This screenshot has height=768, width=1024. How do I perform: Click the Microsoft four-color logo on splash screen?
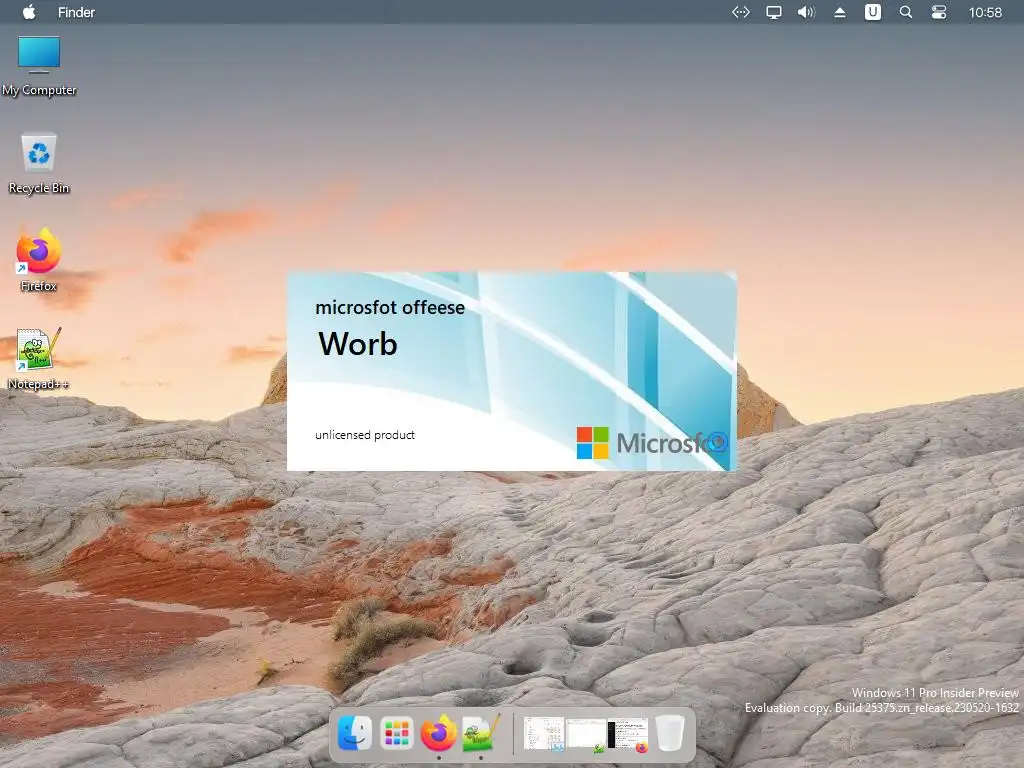pos(592,443)
